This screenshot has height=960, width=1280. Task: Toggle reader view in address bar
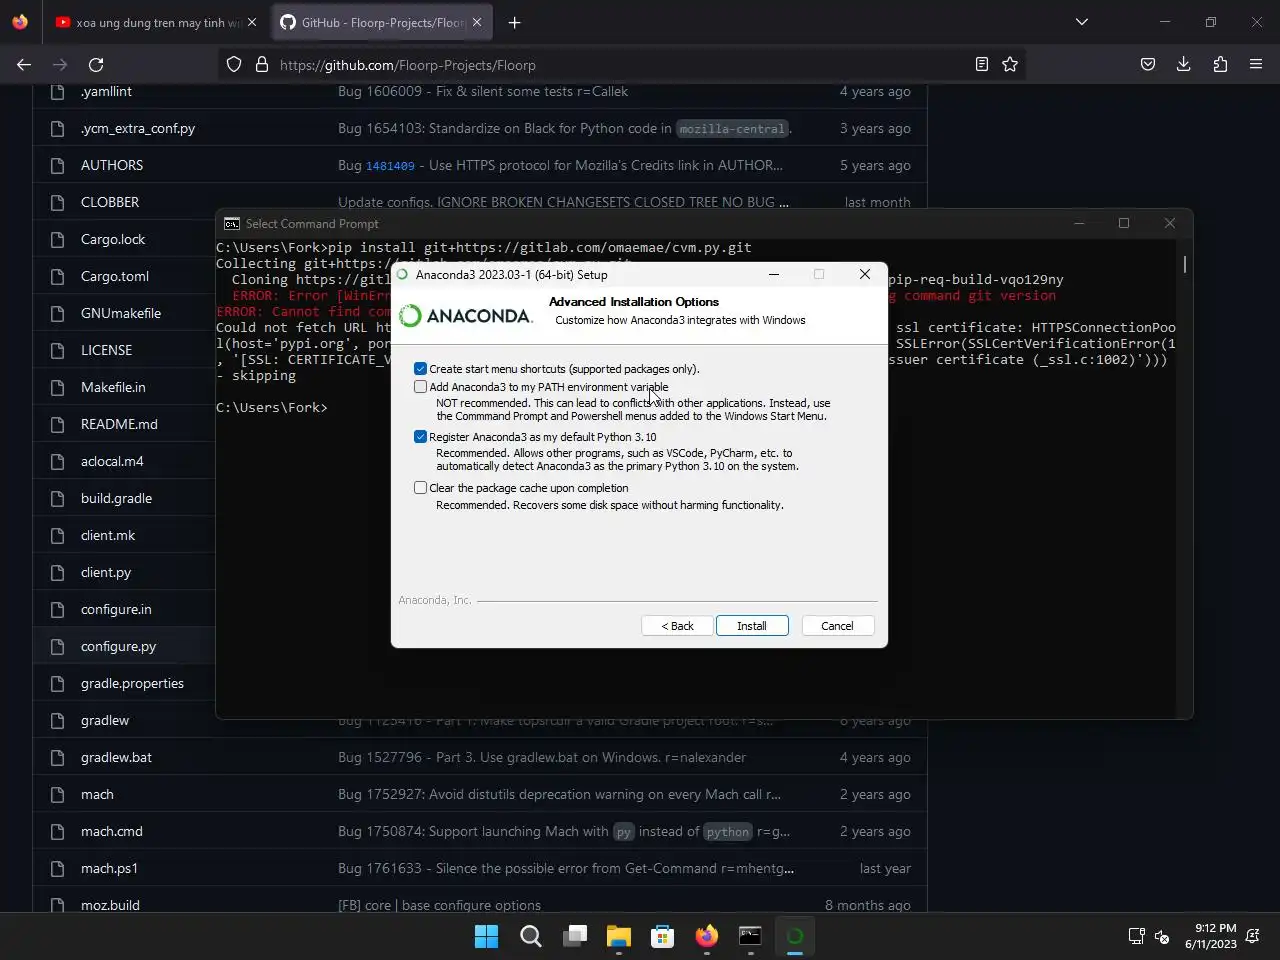(x=982, y=64)
